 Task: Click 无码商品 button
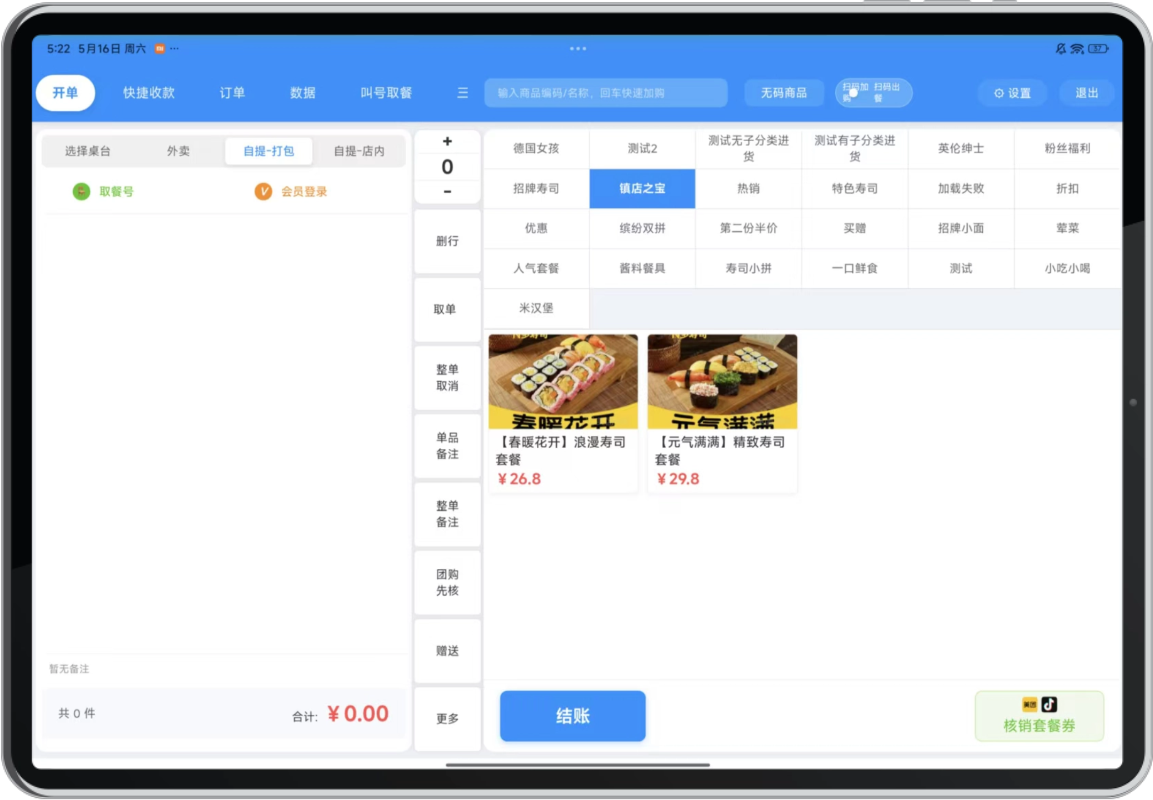(x=784, y=93)
